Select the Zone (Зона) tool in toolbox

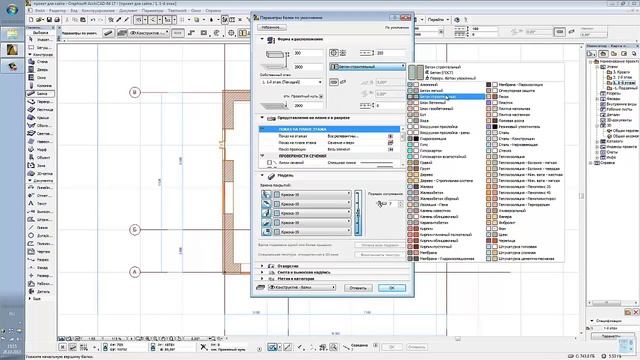click(40, 165)
